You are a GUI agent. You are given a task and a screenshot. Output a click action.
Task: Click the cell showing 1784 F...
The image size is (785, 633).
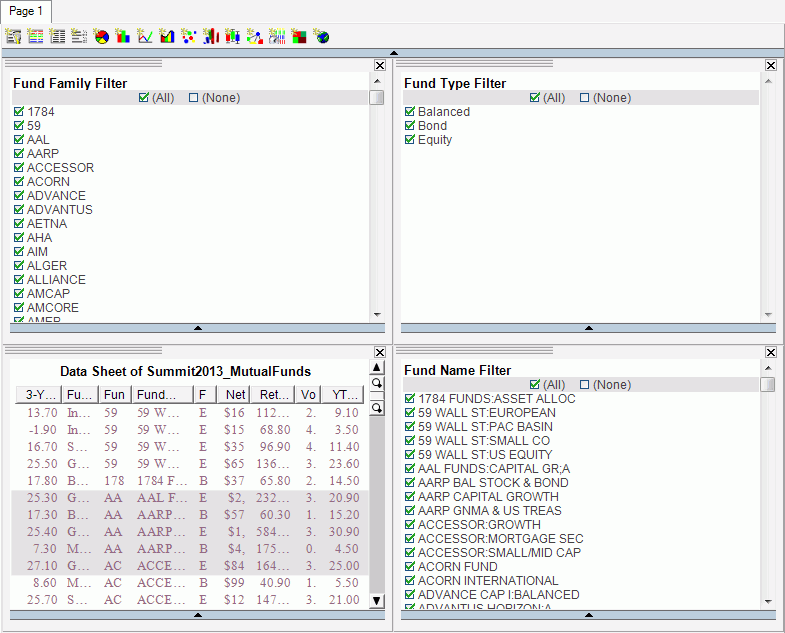pyautogui.click(x=162, y=481)
